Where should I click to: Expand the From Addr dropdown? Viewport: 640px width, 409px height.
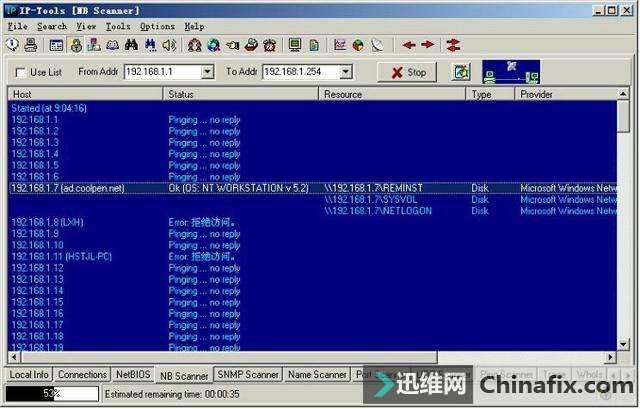208,72
